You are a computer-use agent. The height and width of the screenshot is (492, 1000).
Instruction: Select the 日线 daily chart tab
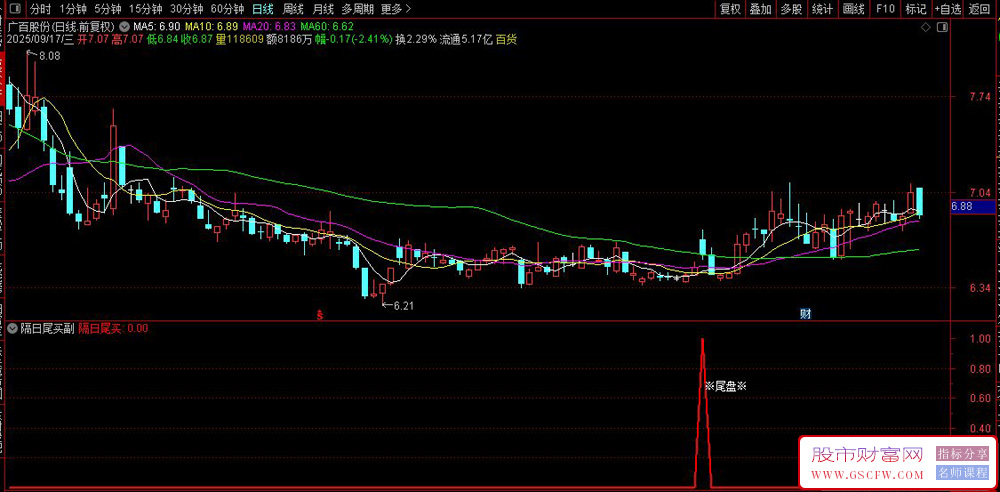(x=262, y=9)
